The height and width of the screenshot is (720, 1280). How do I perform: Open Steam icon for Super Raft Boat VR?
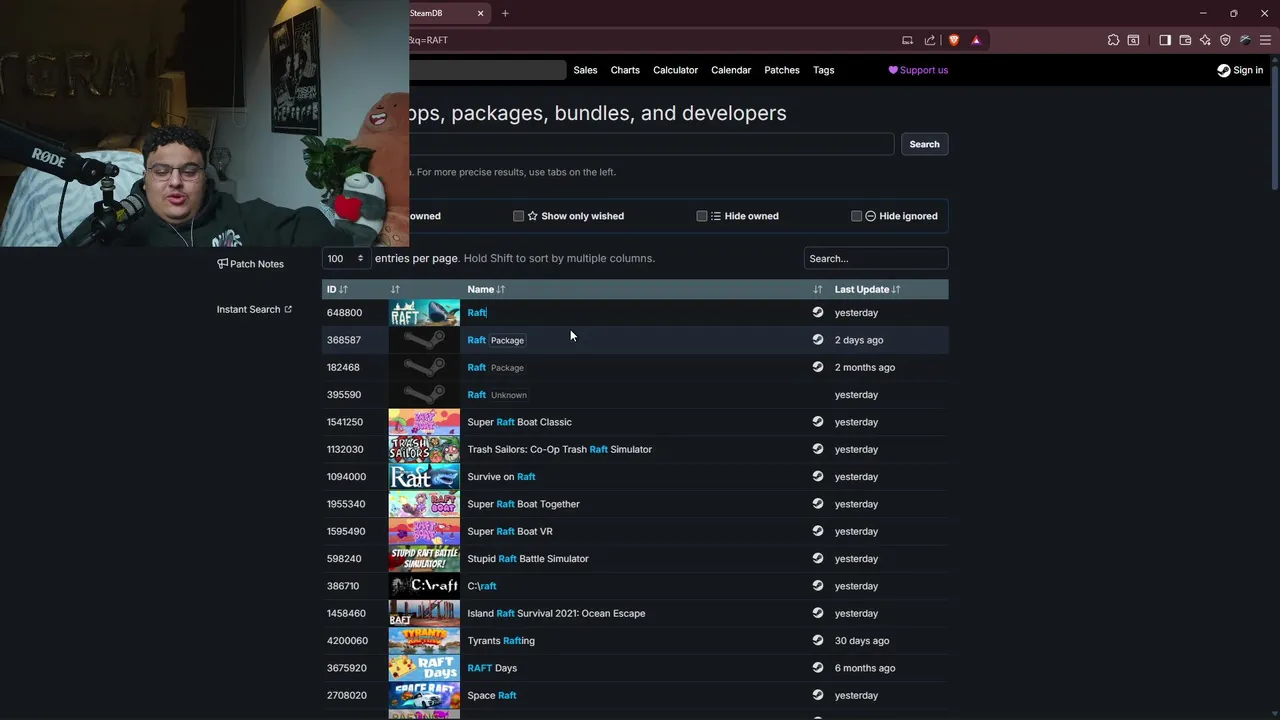(818, 531)
